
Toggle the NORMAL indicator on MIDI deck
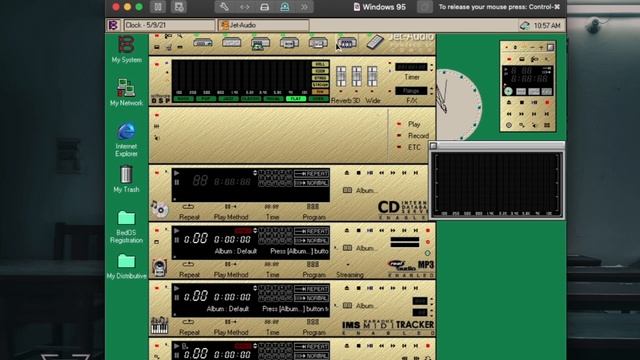[311, 298]
